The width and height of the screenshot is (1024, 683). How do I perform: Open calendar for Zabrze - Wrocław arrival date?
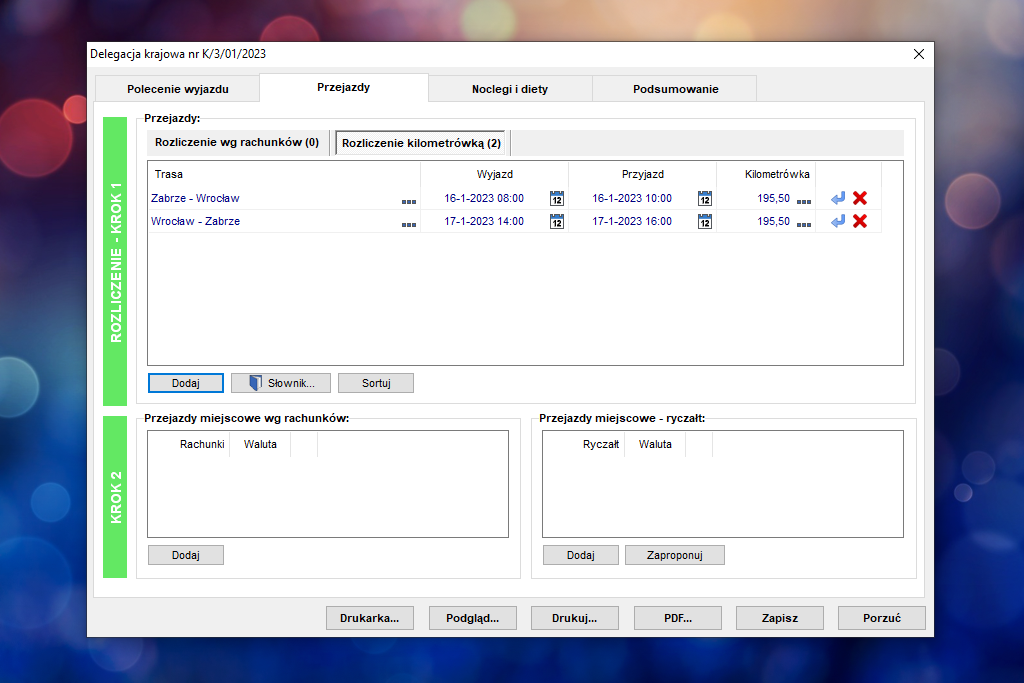(x=705, y=199)
